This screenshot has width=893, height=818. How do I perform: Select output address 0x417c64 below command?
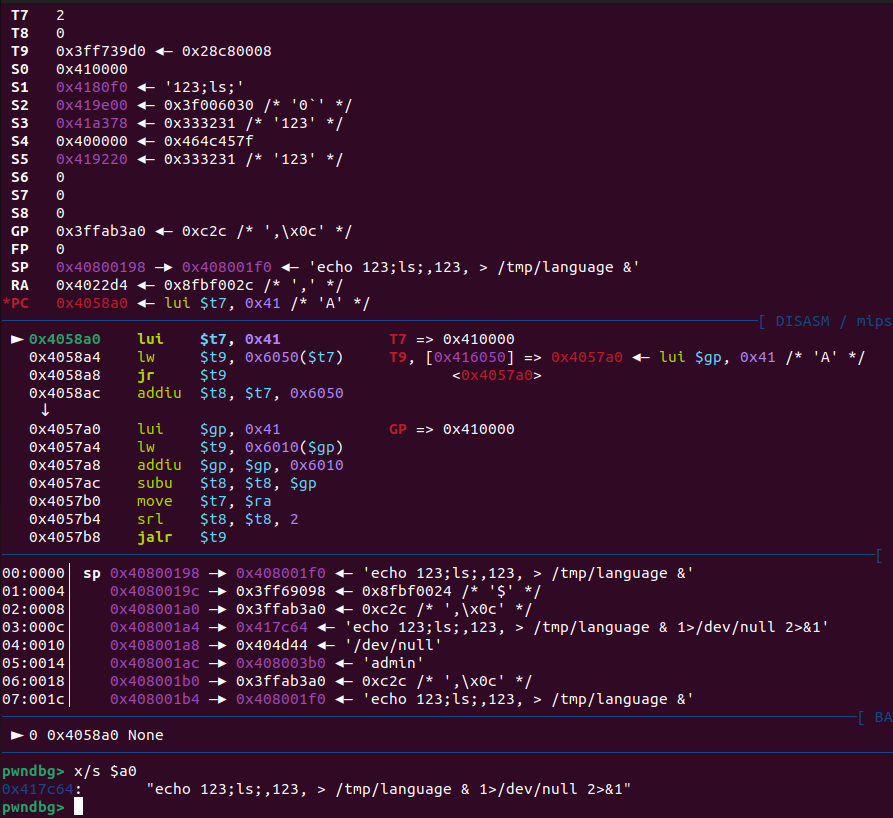(38, 789)
